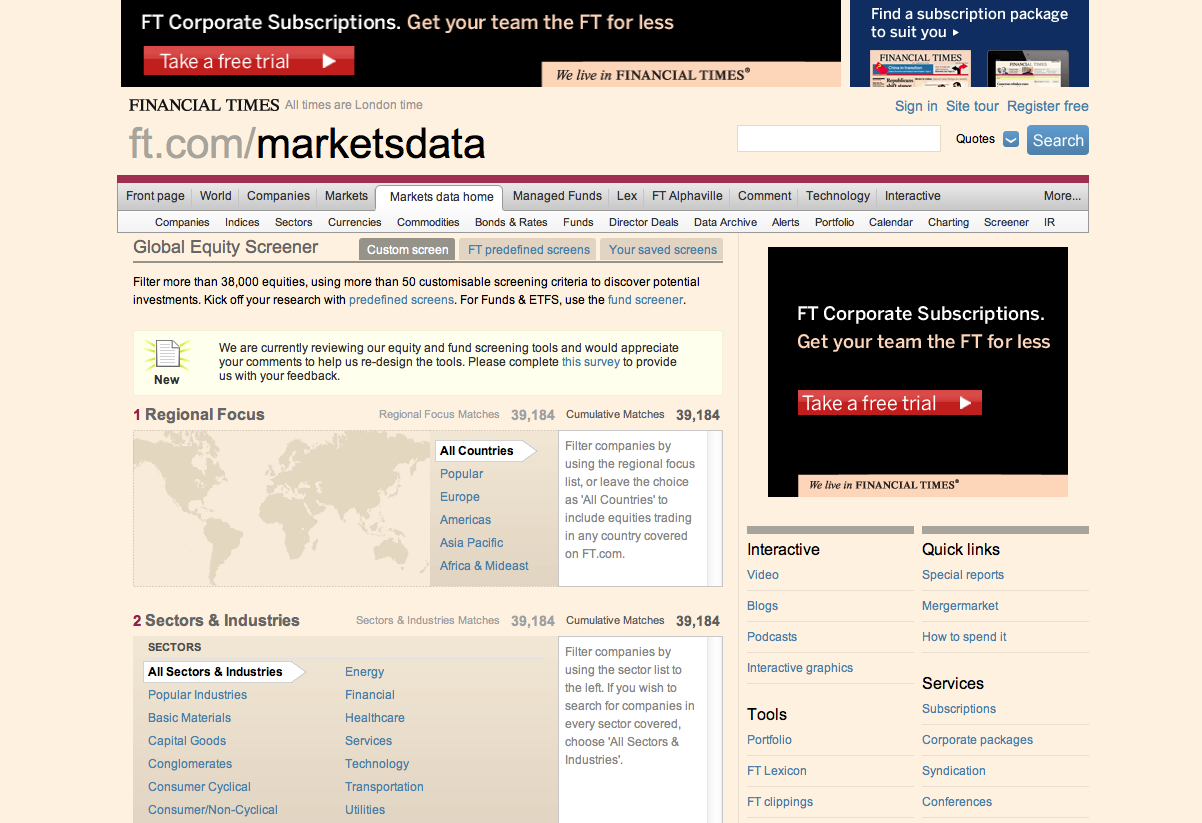Click the predefined screens text link
The image size is (1202, 823).
[x=401, y=299]
